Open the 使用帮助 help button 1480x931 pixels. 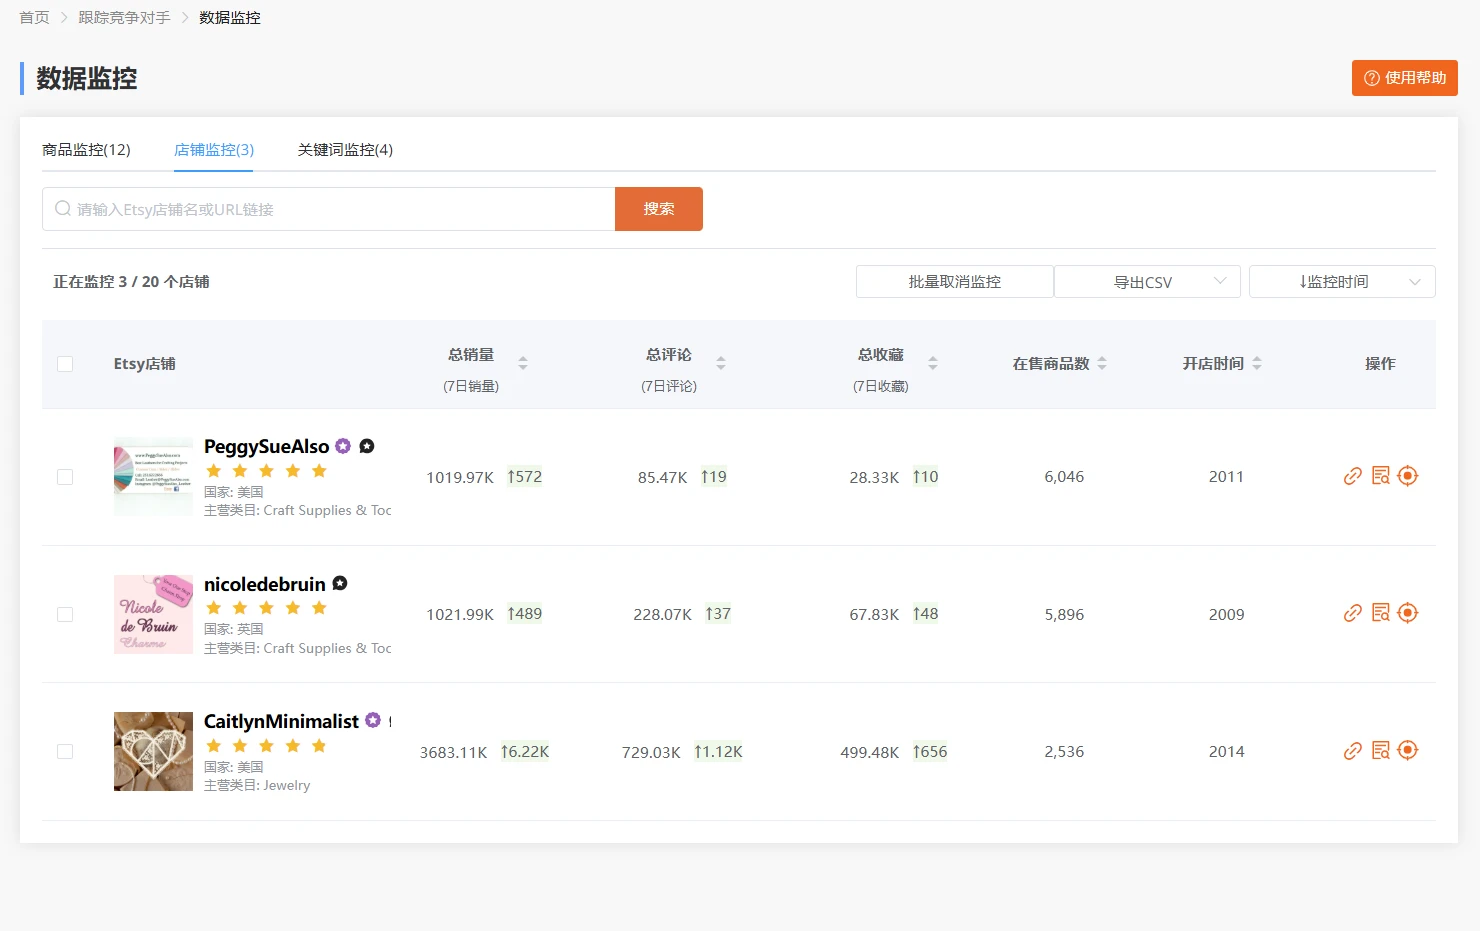click(x=1404, y=77)
